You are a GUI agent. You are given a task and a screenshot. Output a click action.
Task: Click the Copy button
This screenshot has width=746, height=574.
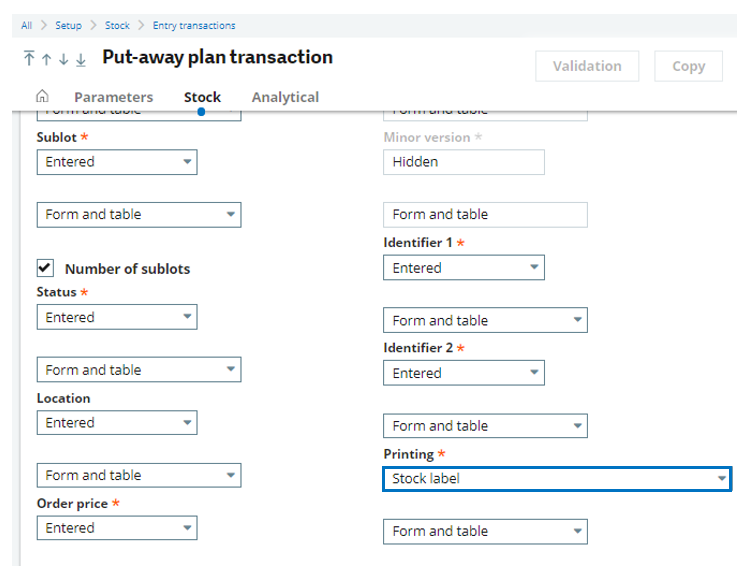[688, 66]
